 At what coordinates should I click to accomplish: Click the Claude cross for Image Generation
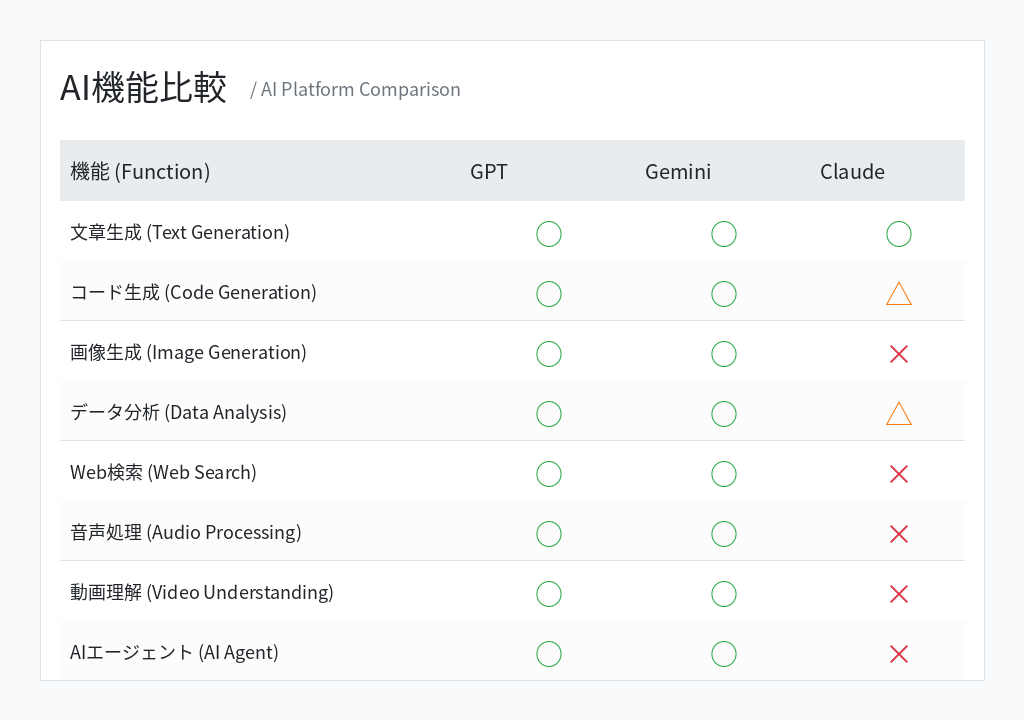click(x=899, y=354)
